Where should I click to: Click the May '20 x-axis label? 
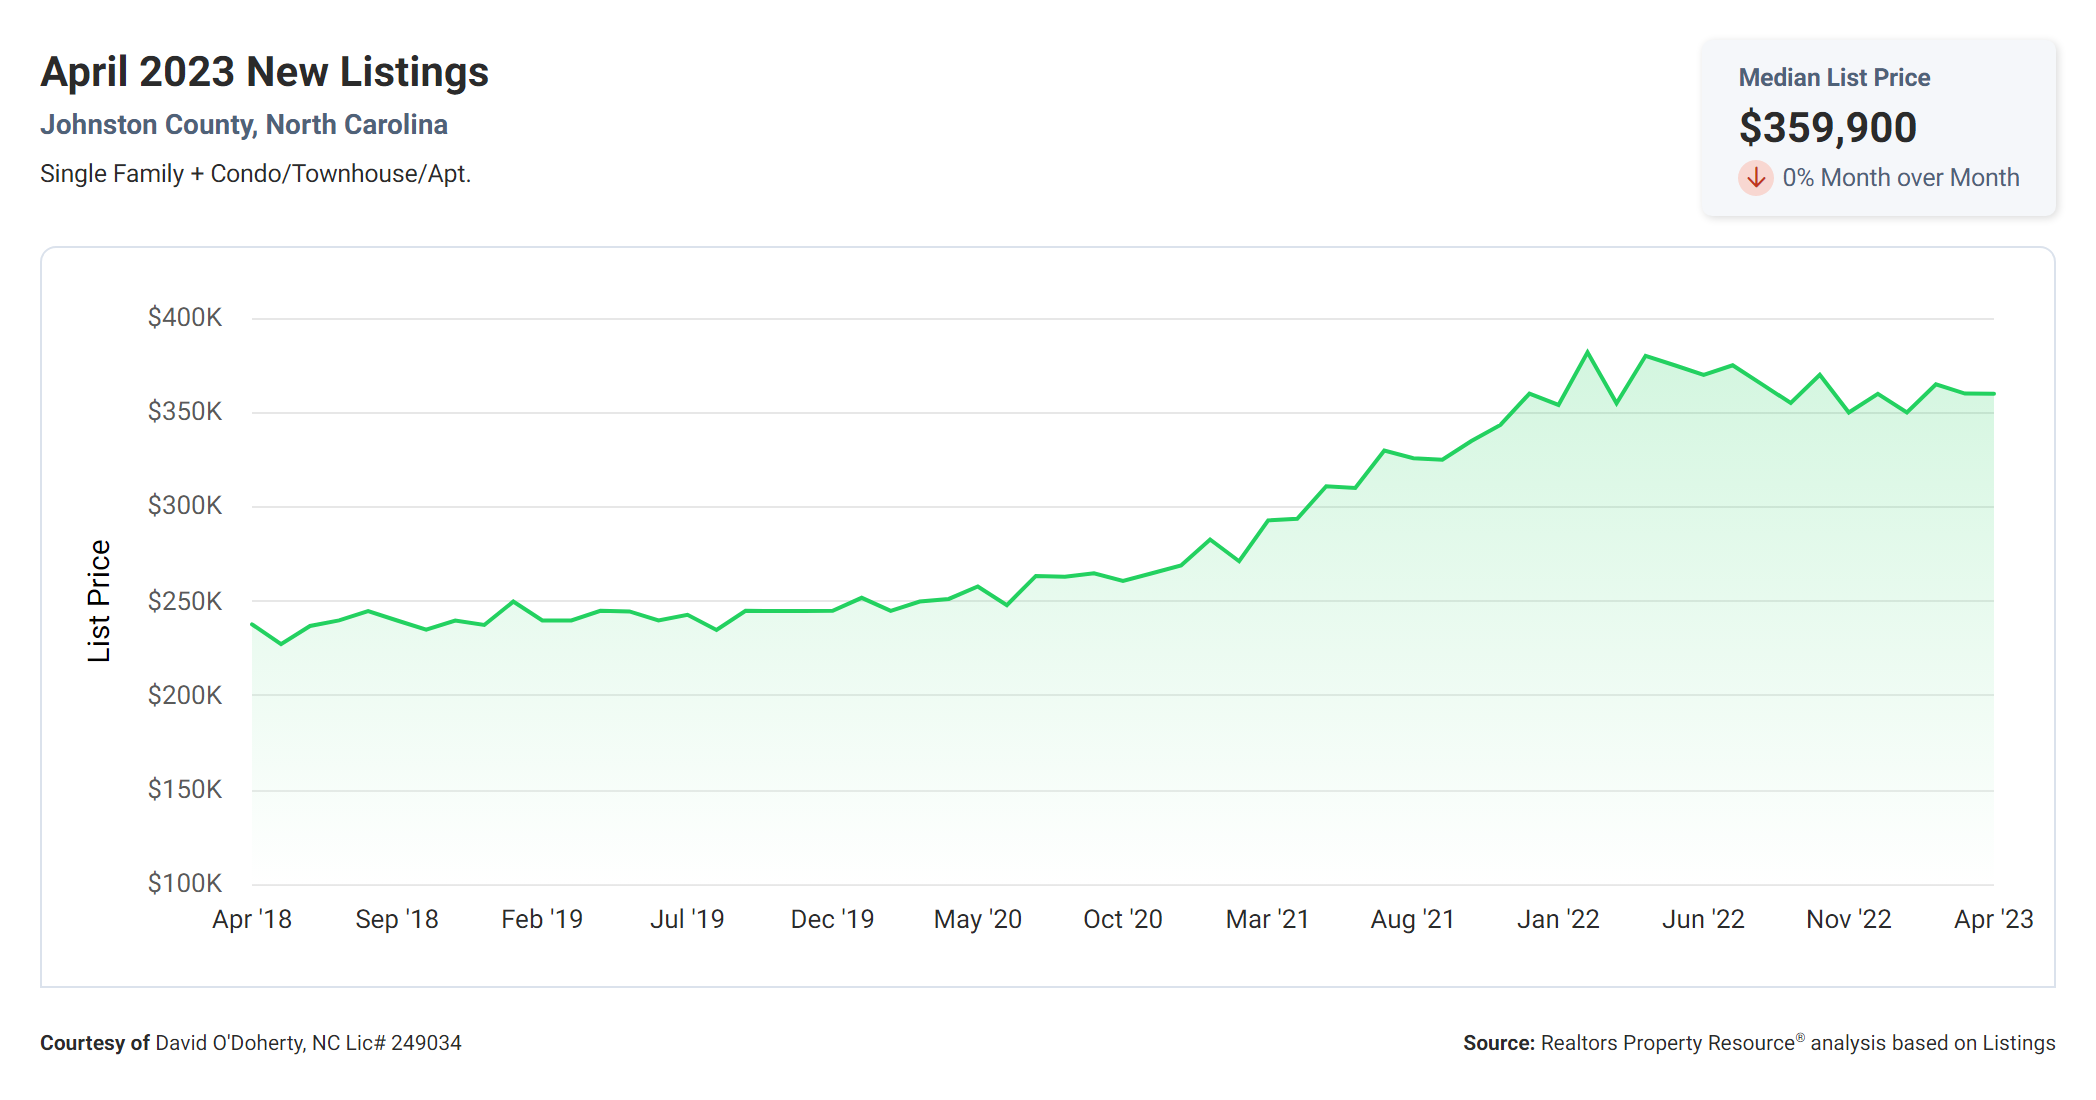pos(978,920)
